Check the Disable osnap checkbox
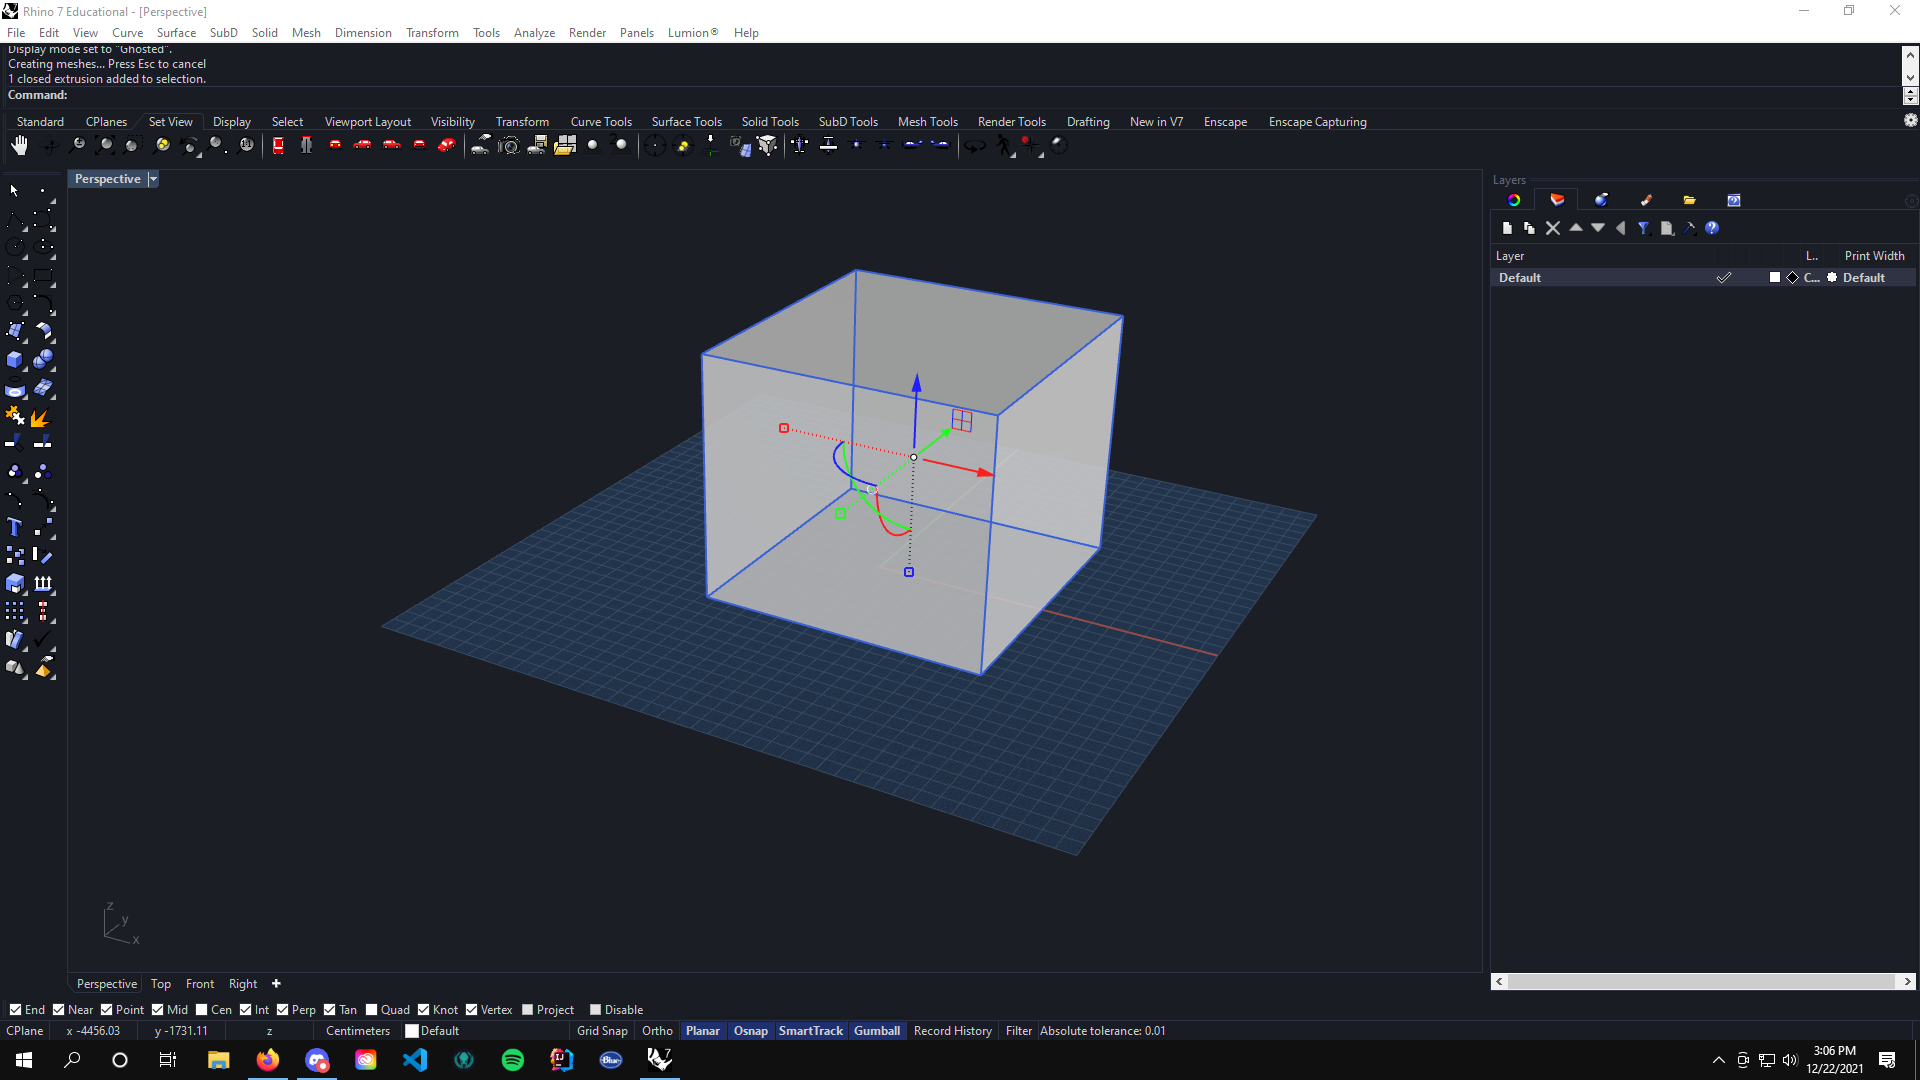 [595, 1010]
